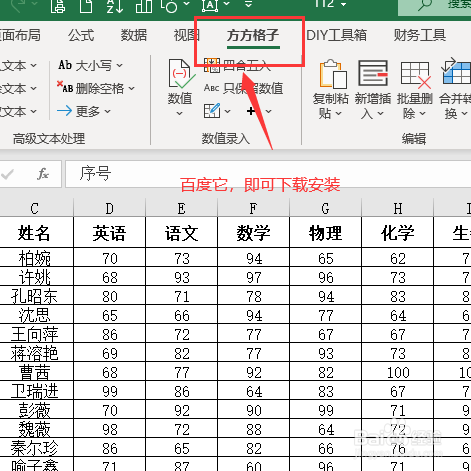
Task: Click the bar chart icon in quick access toolbar
Action: 144,6
